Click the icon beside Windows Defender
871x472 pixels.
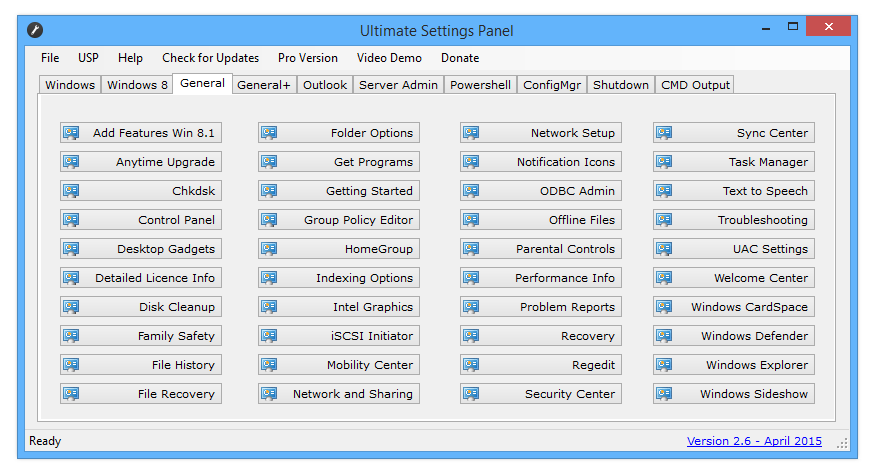pyautogui.click(x=664, y=336)
